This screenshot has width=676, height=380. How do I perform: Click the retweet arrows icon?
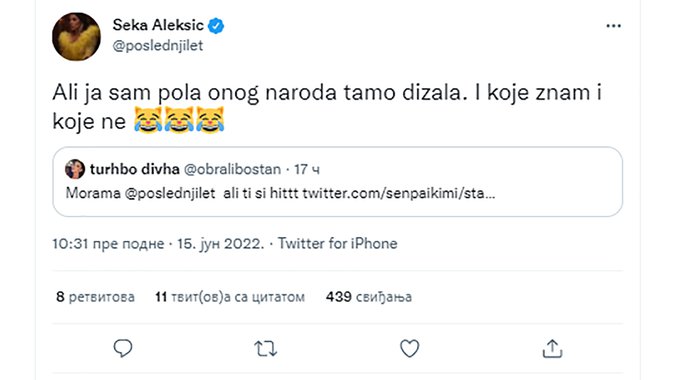[x=266, y=349]
